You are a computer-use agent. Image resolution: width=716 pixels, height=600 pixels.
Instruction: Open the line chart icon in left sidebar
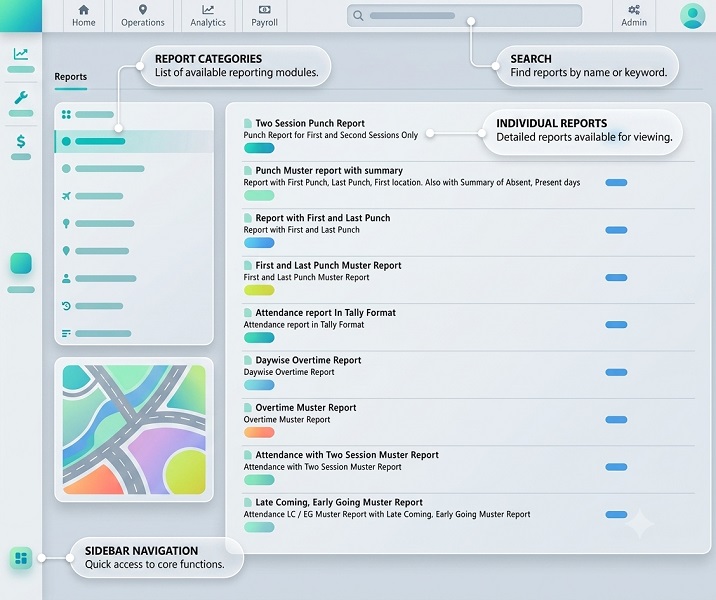(x=21, y=54)
